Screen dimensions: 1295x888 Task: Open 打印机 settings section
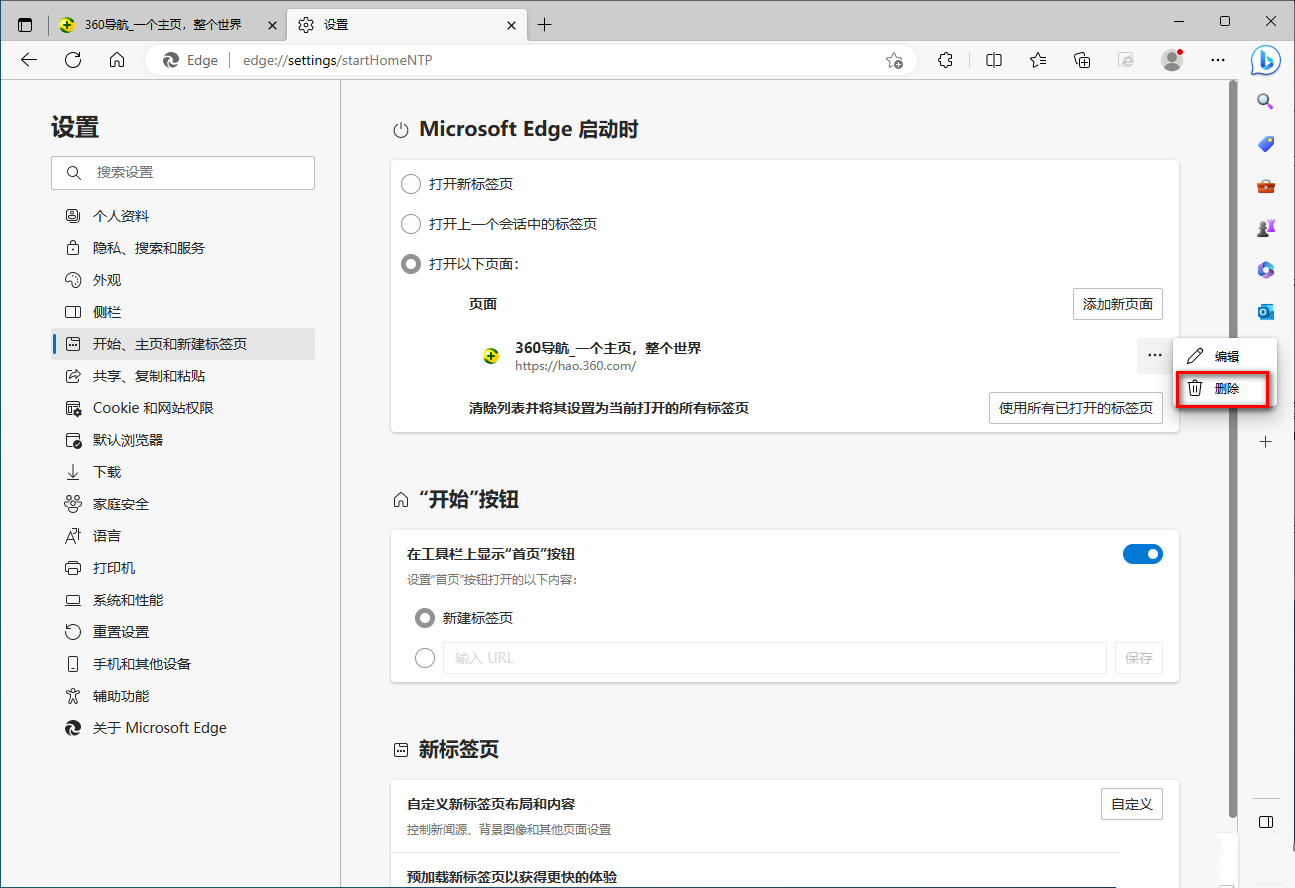[x=183, y=568]
